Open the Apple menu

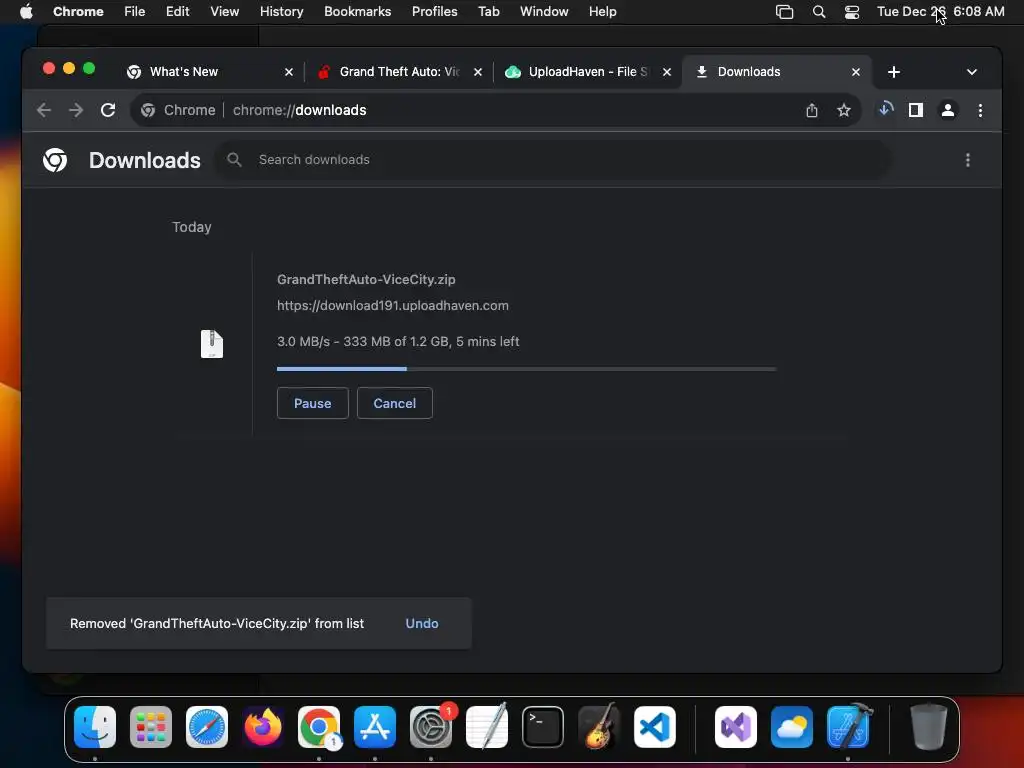26,12
